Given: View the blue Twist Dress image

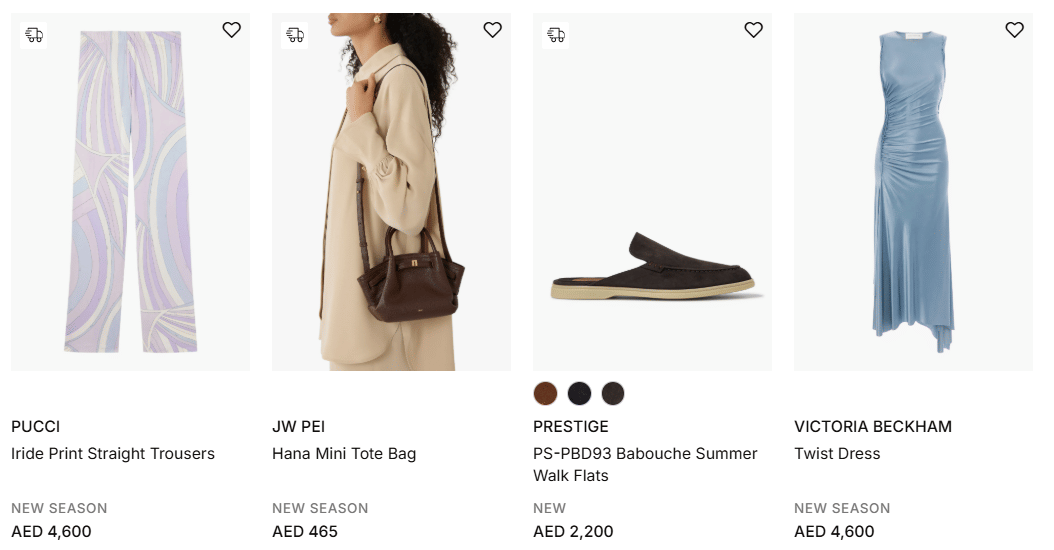Looking at the screenshot, I should [x=913, y=200].
